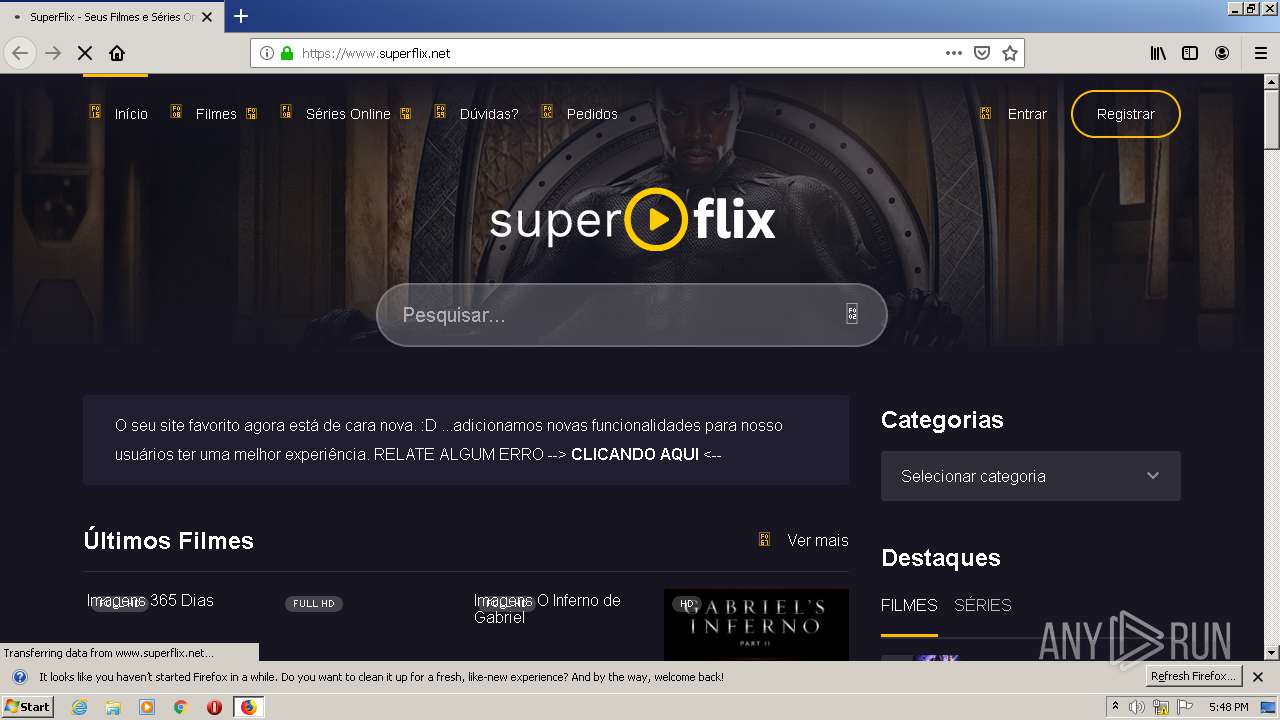Show hidden tray icons arrow

coord(1115,707)
